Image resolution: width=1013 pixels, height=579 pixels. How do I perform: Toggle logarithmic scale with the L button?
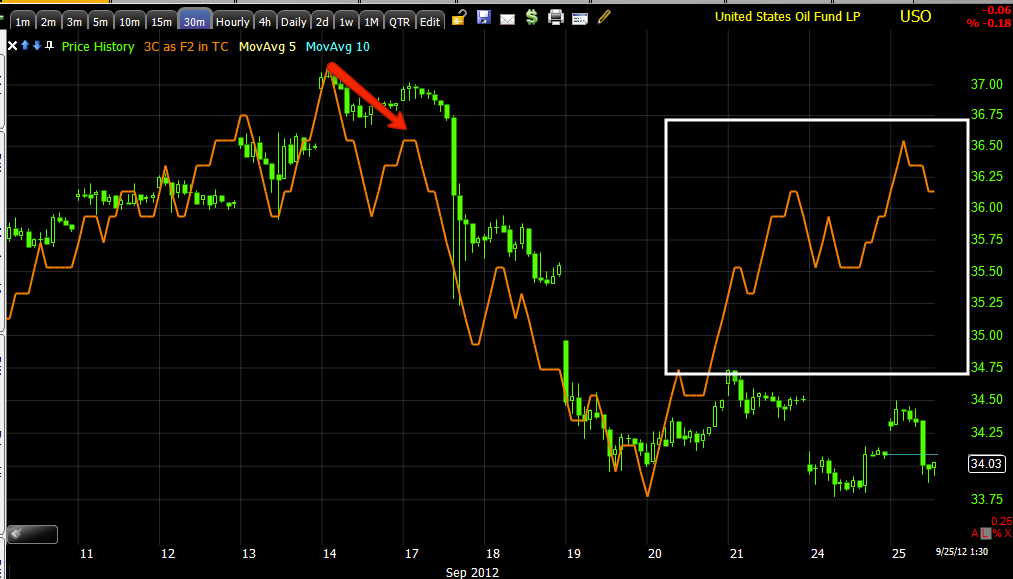985,533
